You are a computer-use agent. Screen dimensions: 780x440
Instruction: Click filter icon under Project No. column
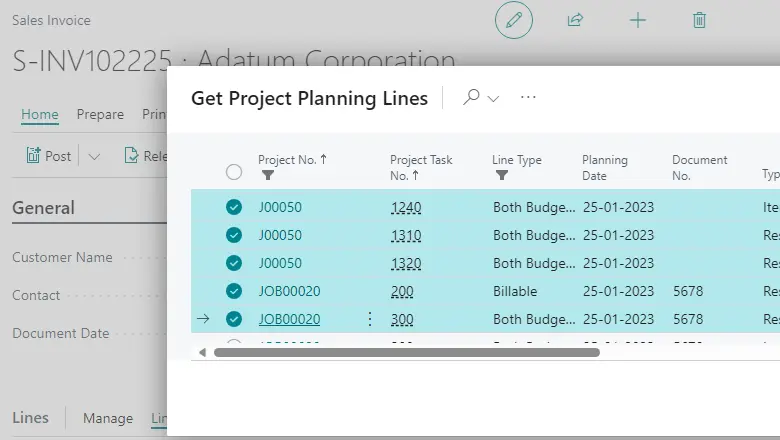pos(267,176)
